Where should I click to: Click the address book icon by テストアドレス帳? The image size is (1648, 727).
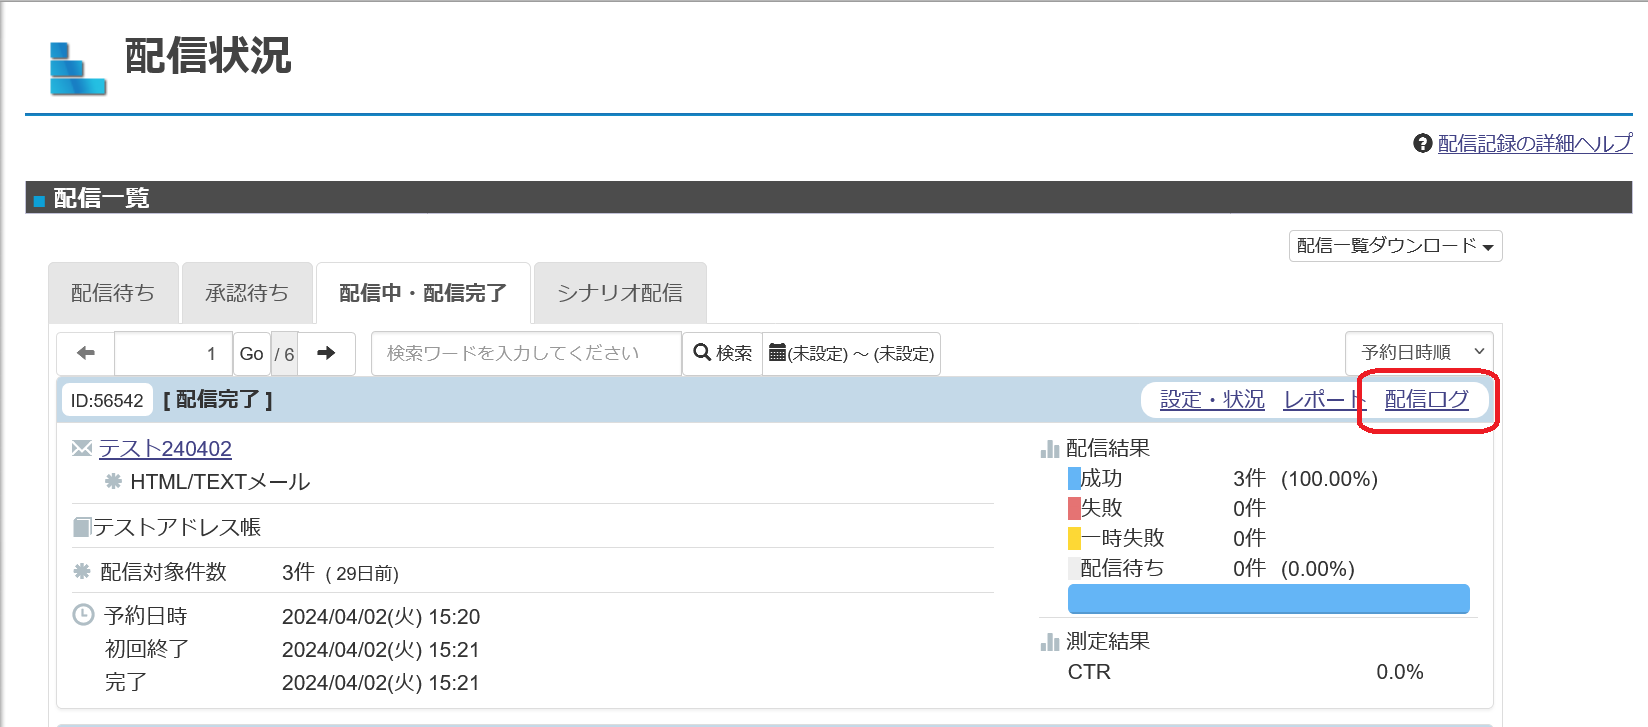82,527
